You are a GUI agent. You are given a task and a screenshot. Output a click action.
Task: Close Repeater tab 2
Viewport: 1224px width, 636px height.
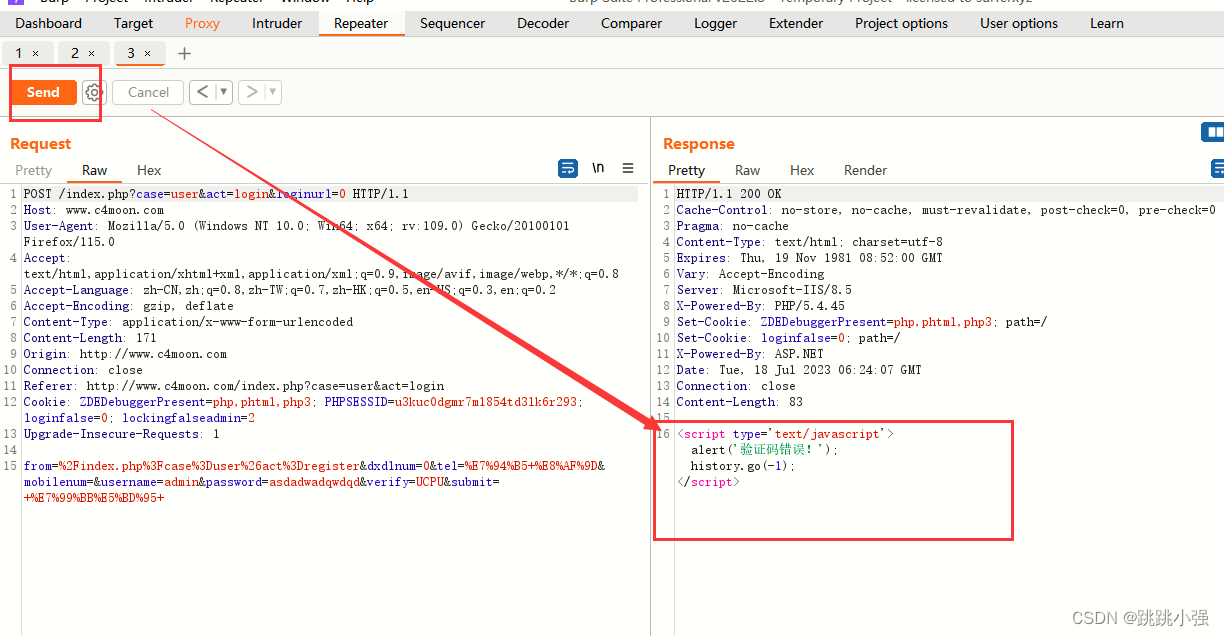[x=92, y=53]
